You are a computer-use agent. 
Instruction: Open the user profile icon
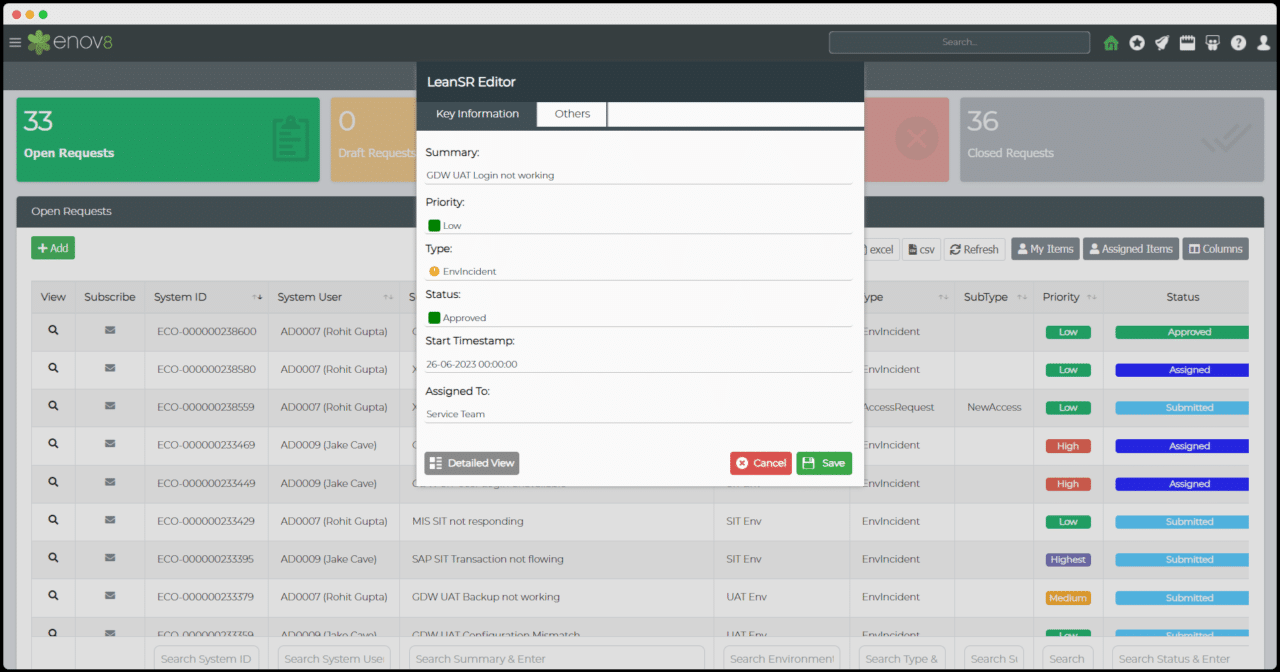pyautogui.click(x=1262, y=42)
